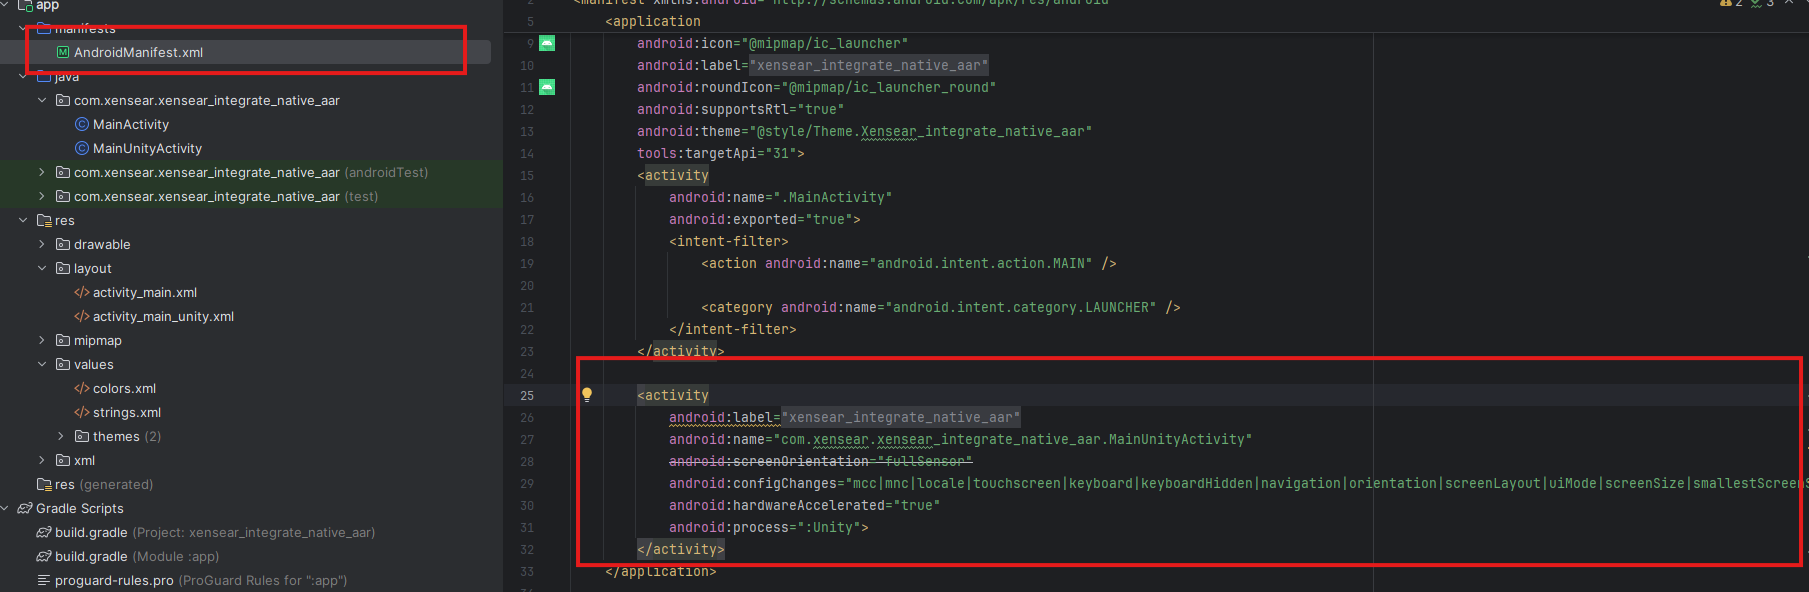
Task: Collapse the res folder
Action: (23, 220)
